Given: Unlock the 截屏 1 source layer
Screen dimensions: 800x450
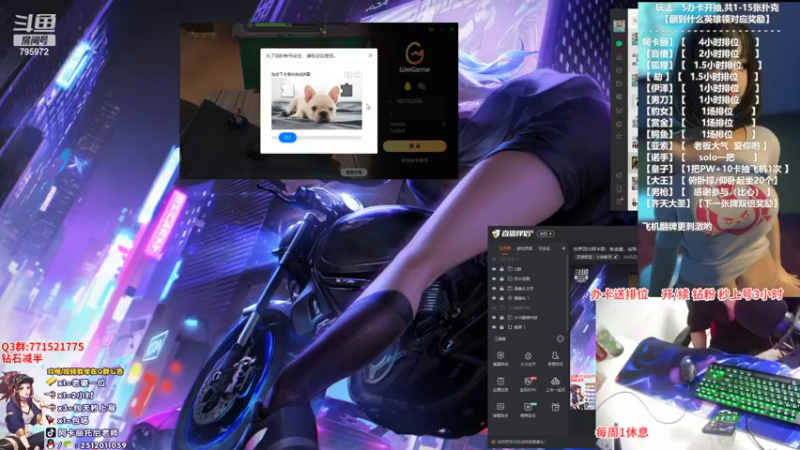Looking at the screenshot, I should tap(502, 327).
